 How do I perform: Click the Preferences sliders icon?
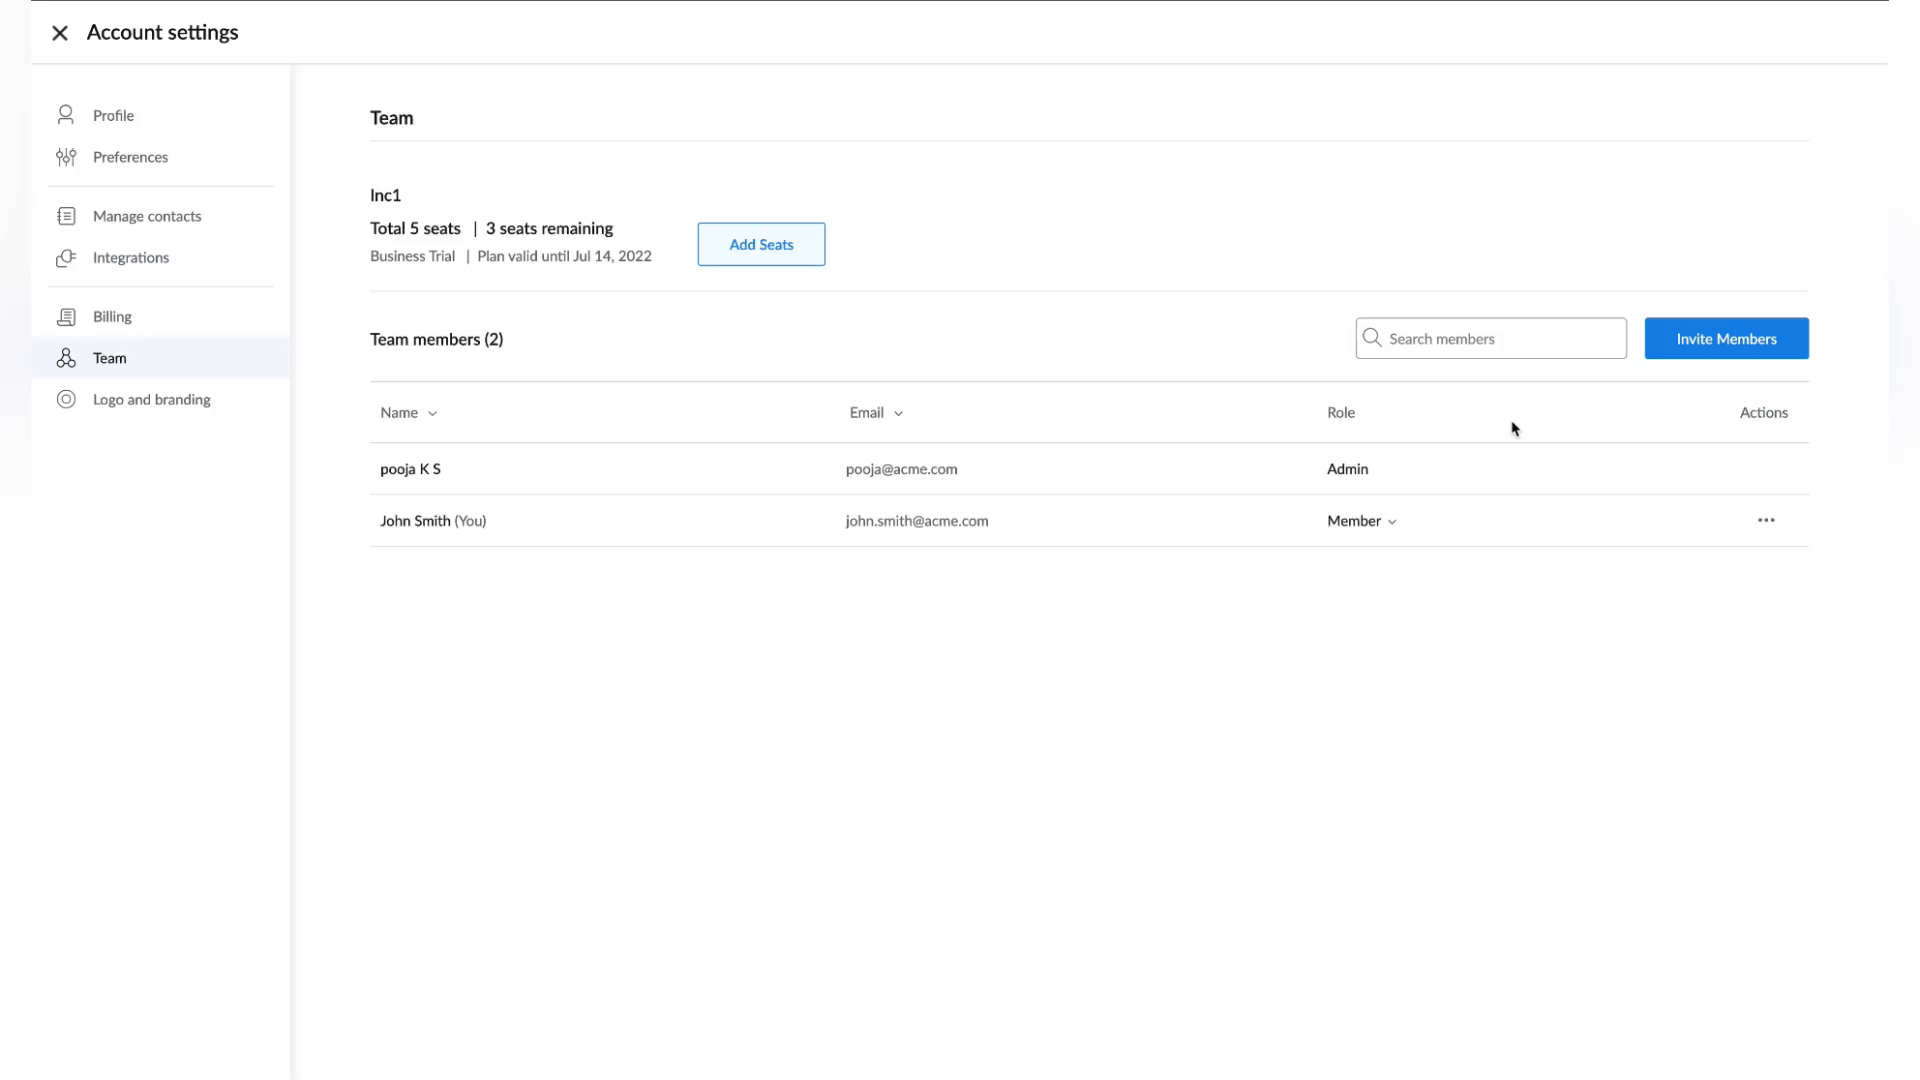[x=66, y=157]
